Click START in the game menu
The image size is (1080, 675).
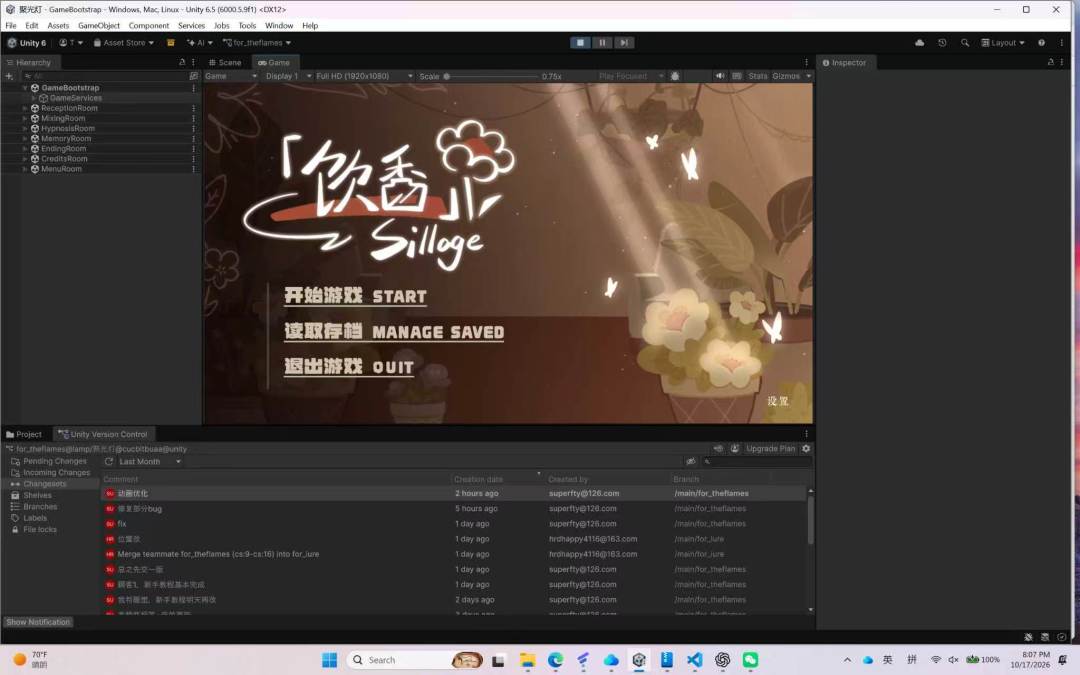click(x=355, y=296)
